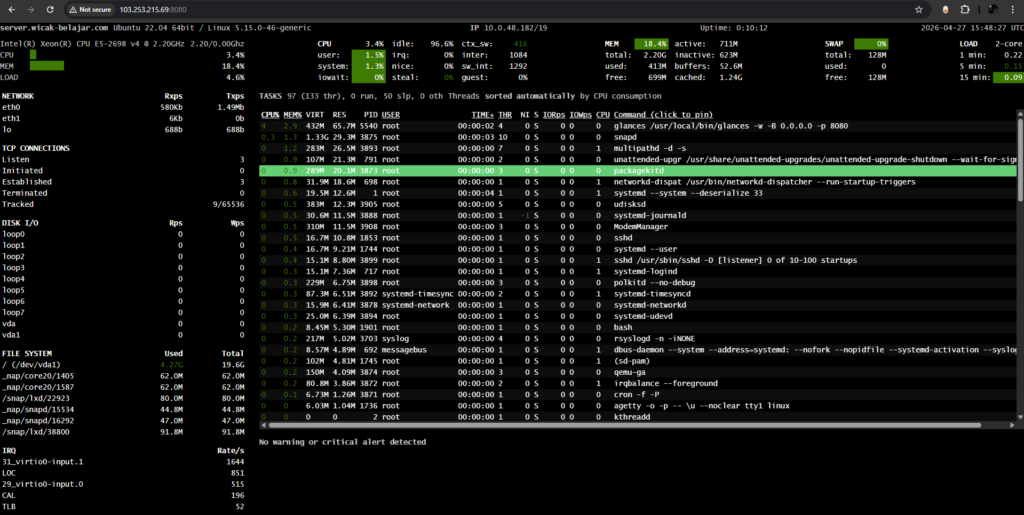This screenshot has height=515, width=1024.
Task: Sort processes by IORps column header
Action: 554,115
